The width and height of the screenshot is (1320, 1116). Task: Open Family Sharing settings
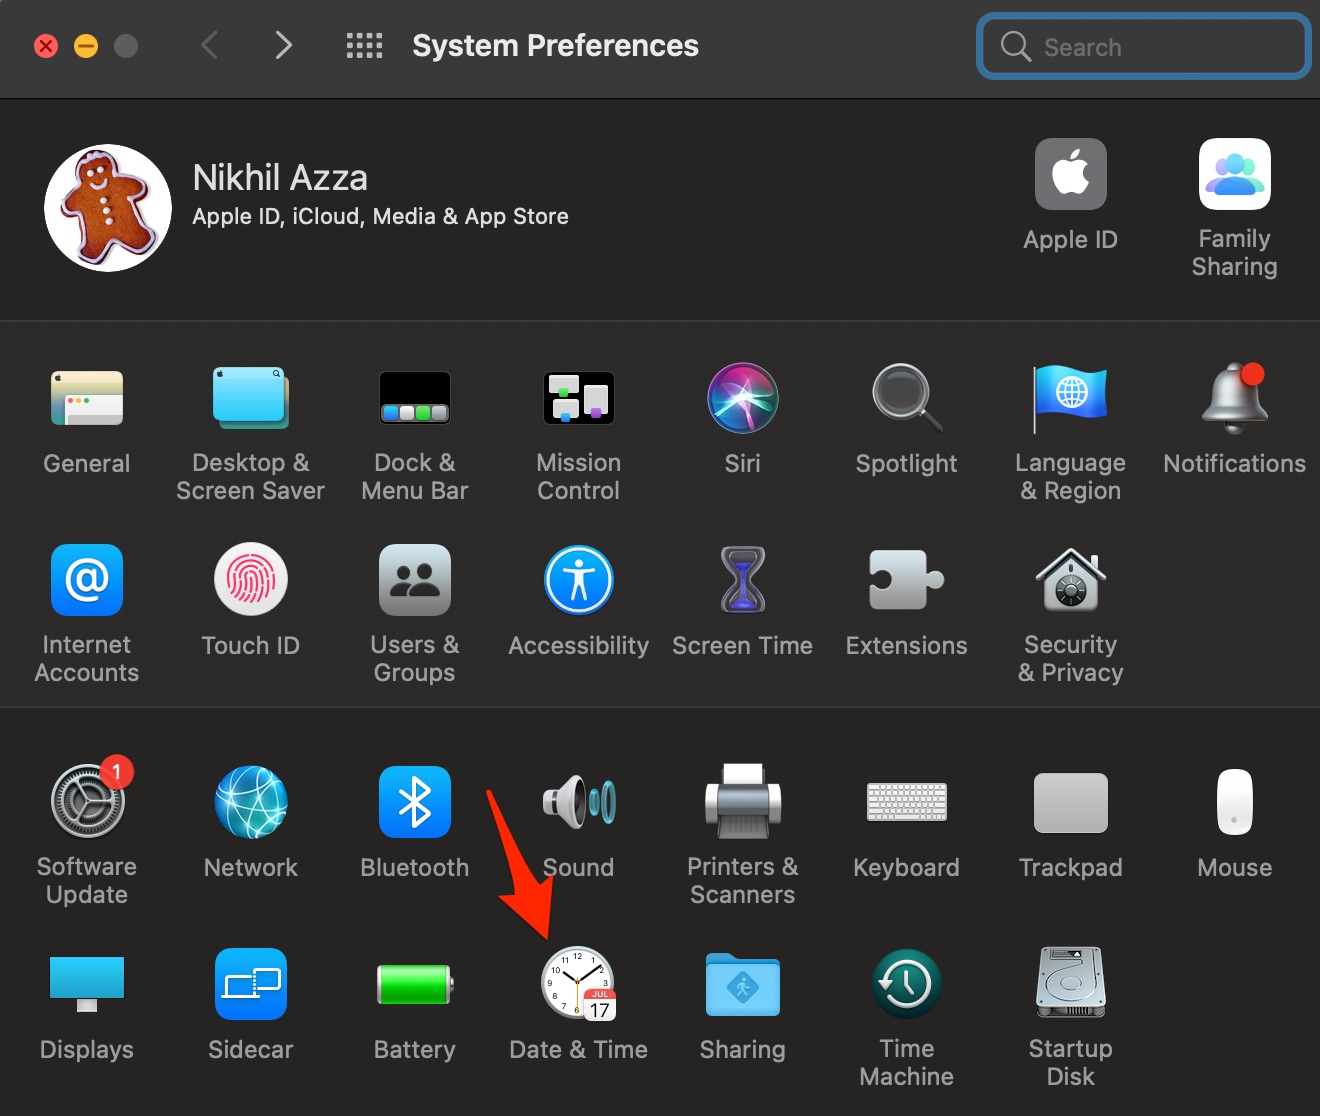pyautogui.click(x=1234, y=175)
